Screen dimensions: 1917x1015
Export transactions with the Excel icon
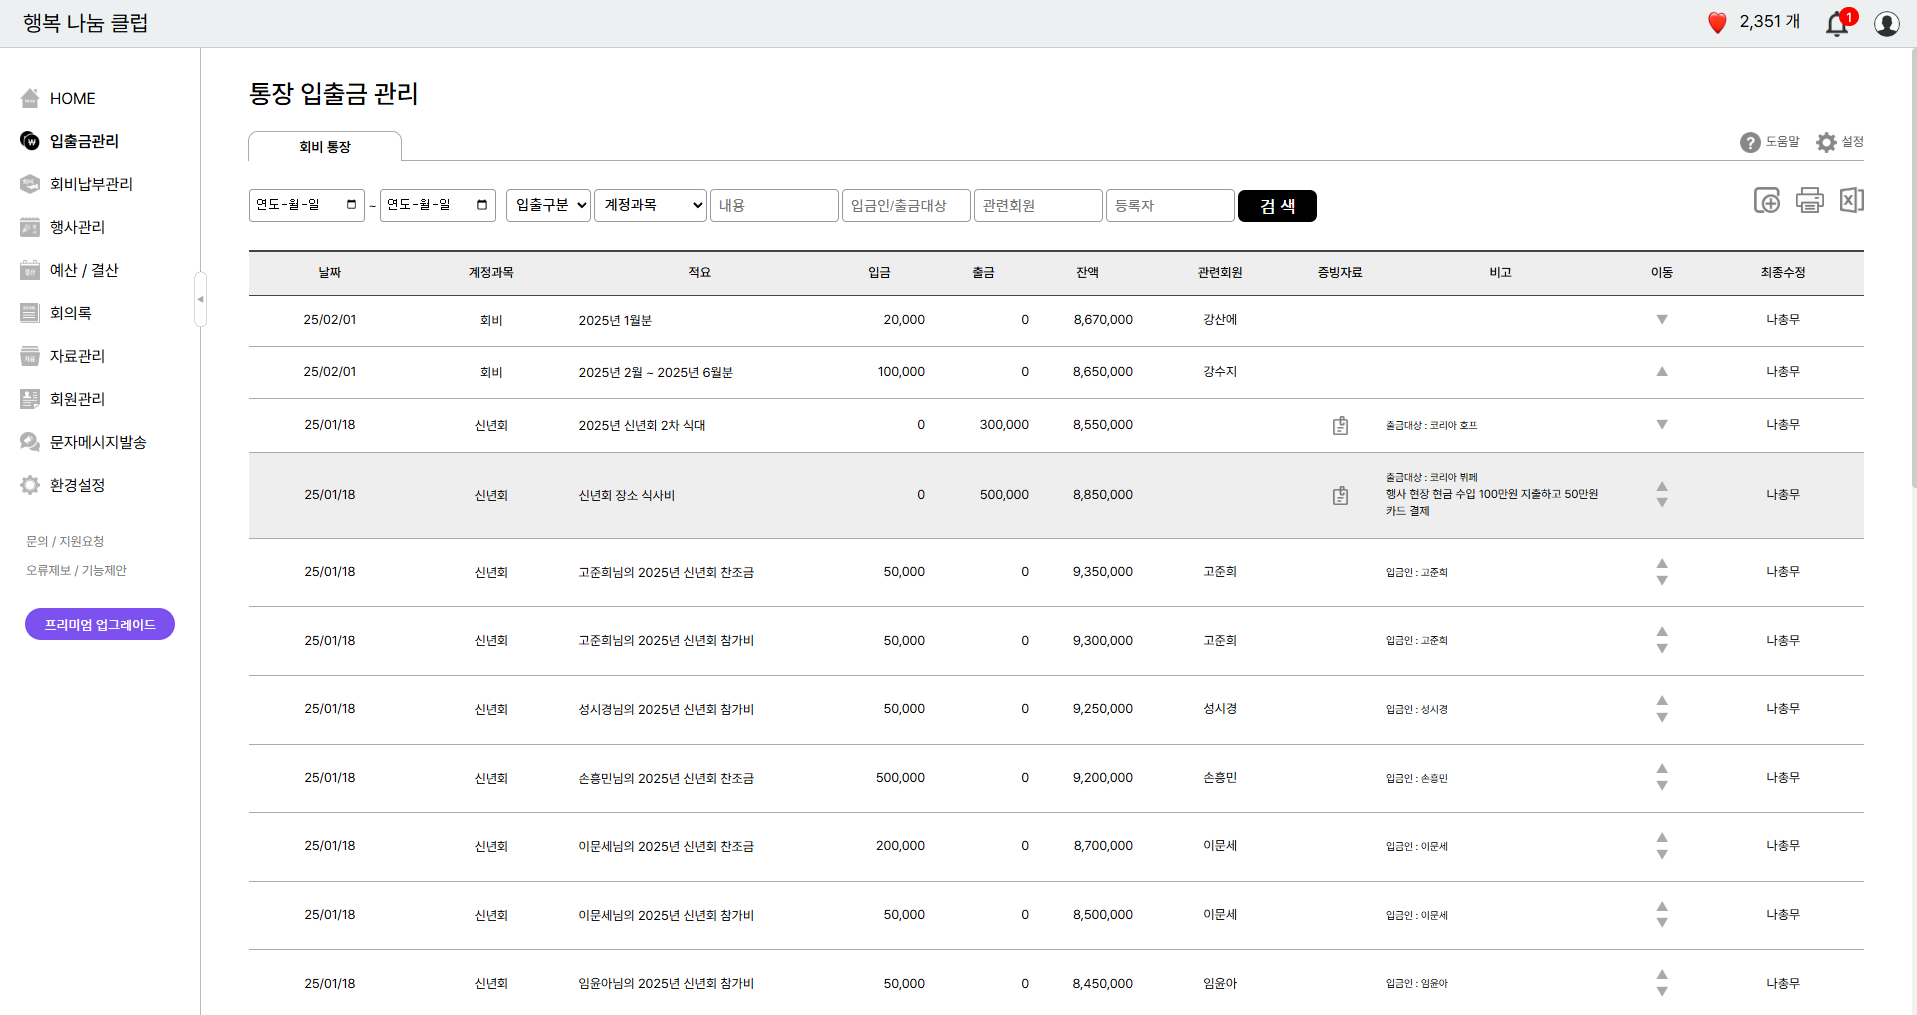[x=1851, y=201]
